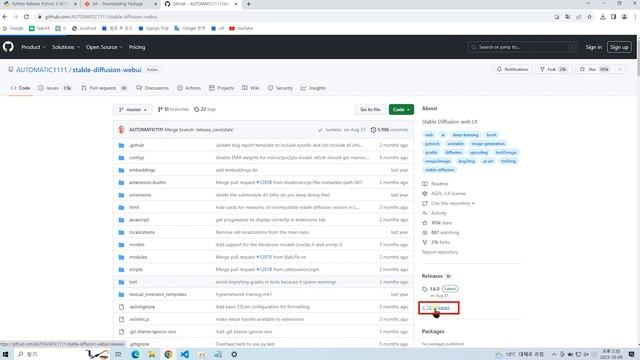
Task: Switch to the Python Release tab
Action: coord(39,4)
